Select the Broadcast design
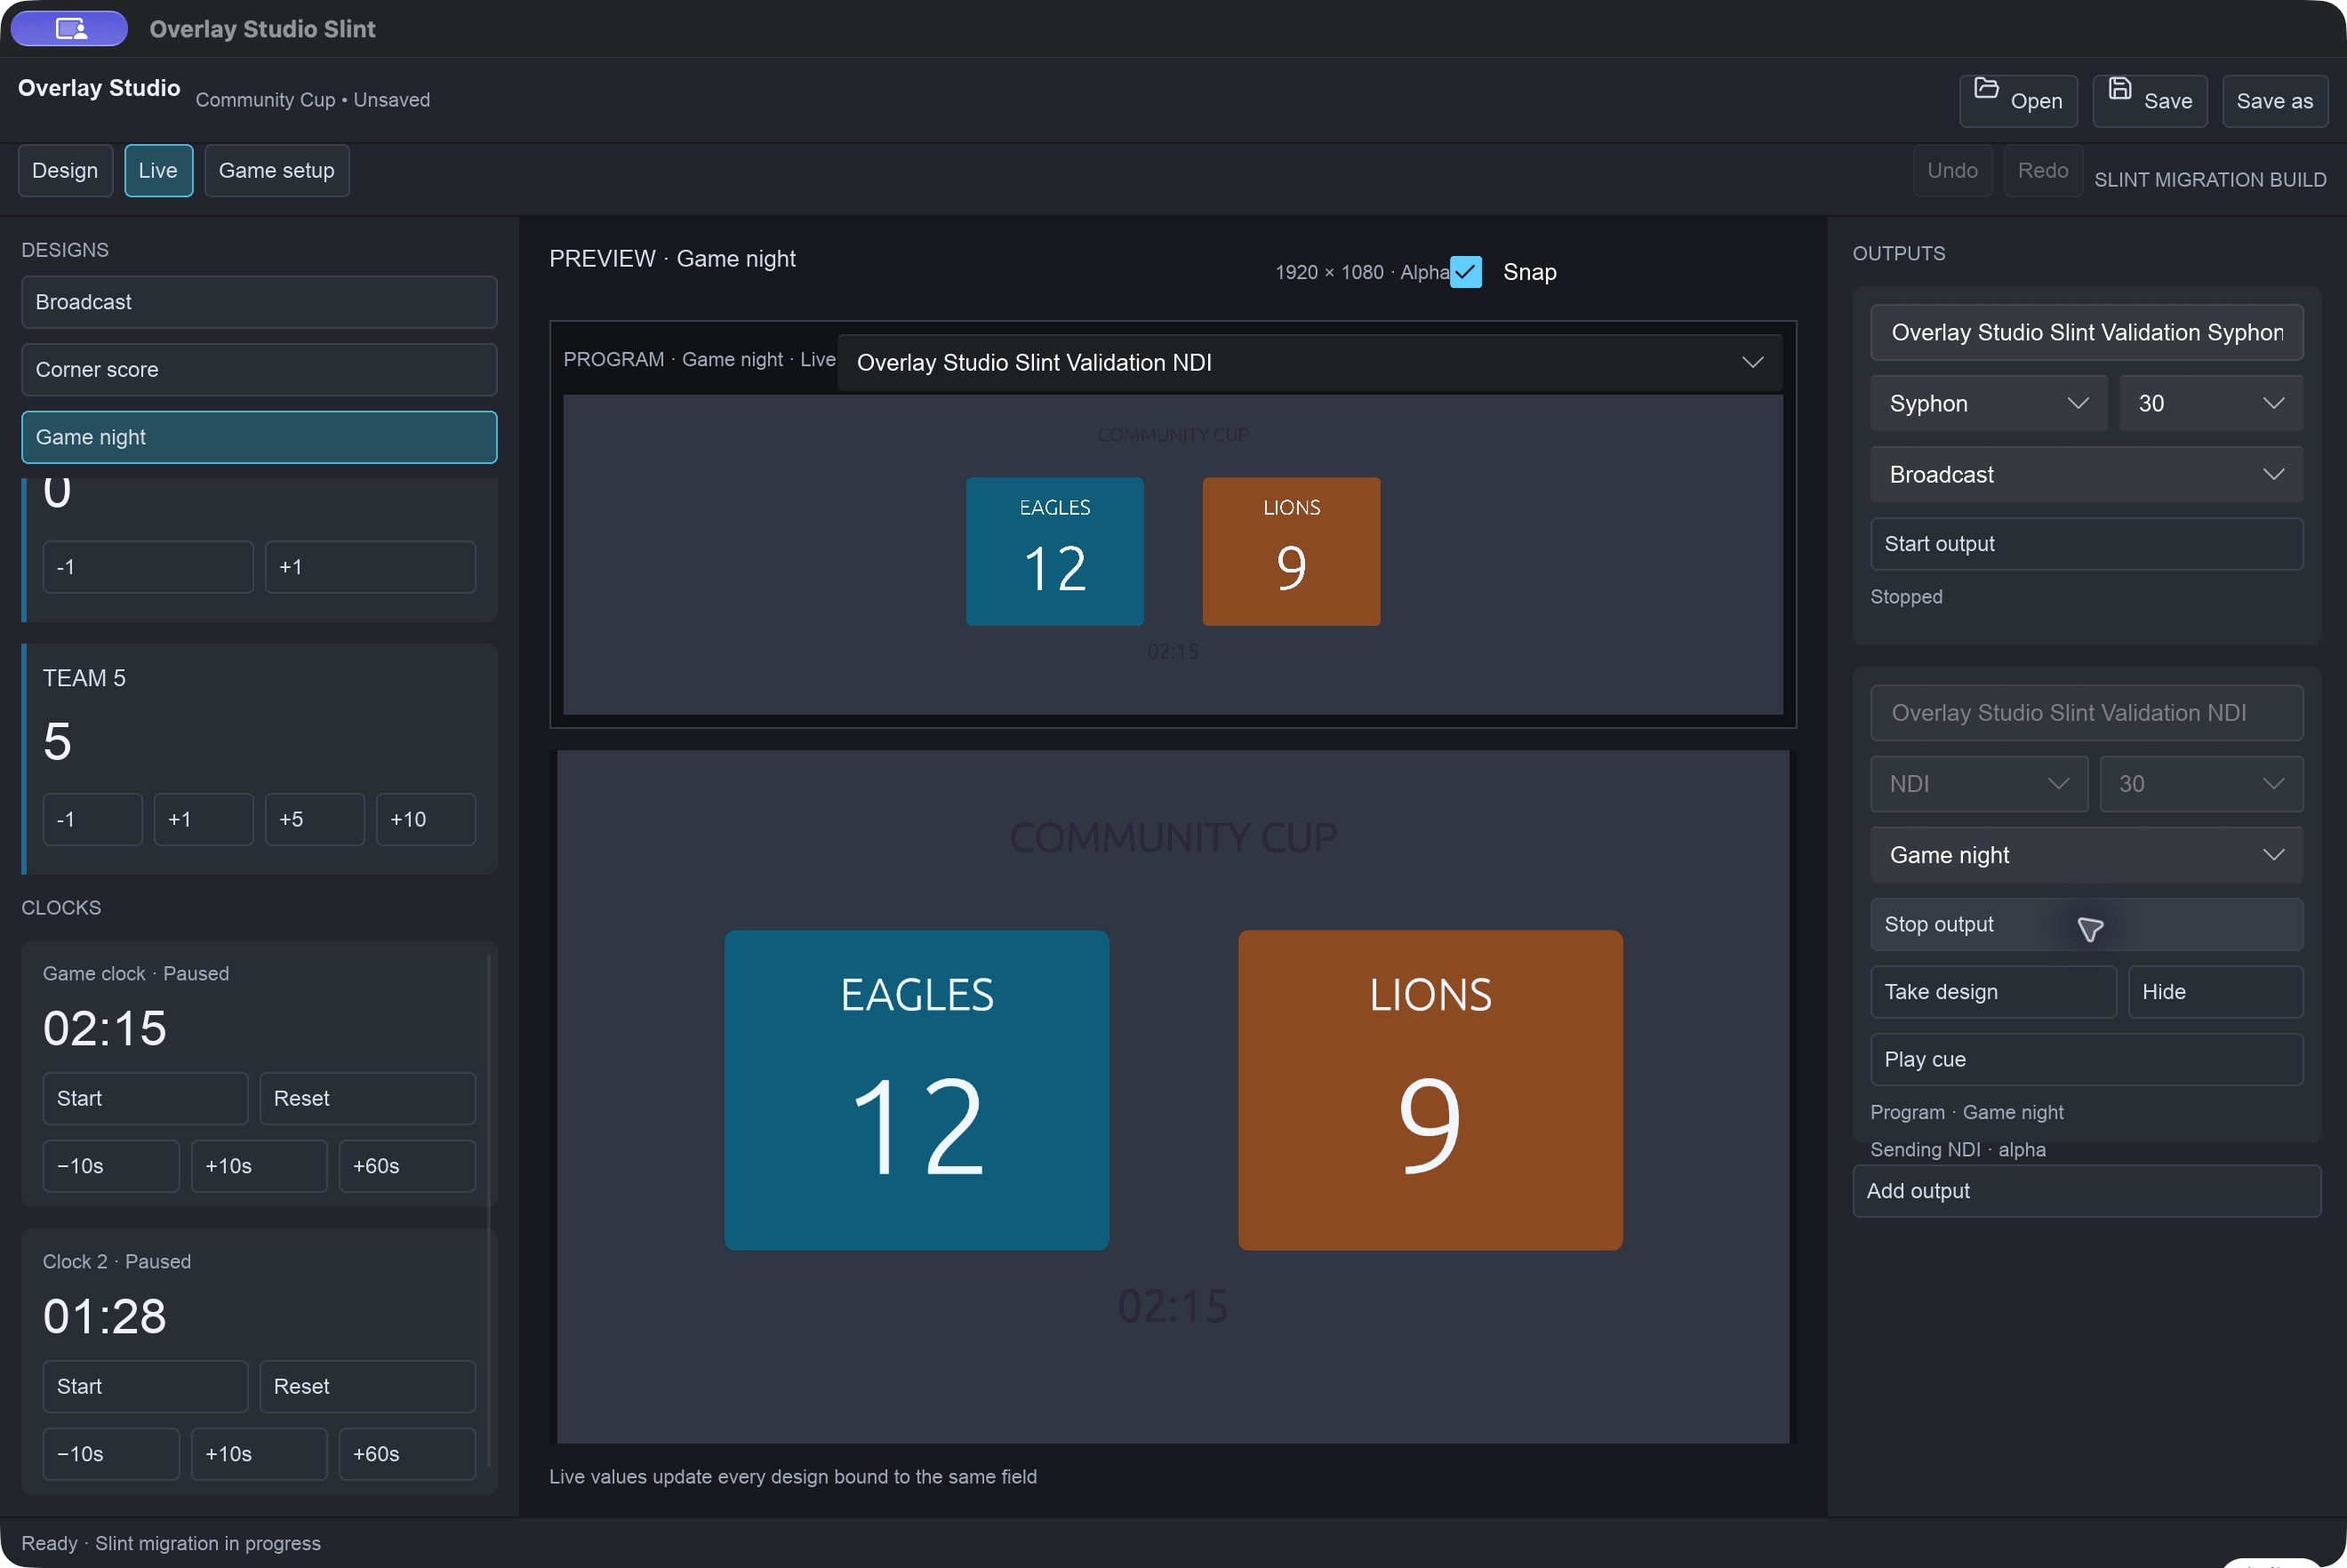The height and width of the screenshot is (1568, 2347). pos(259,302)
